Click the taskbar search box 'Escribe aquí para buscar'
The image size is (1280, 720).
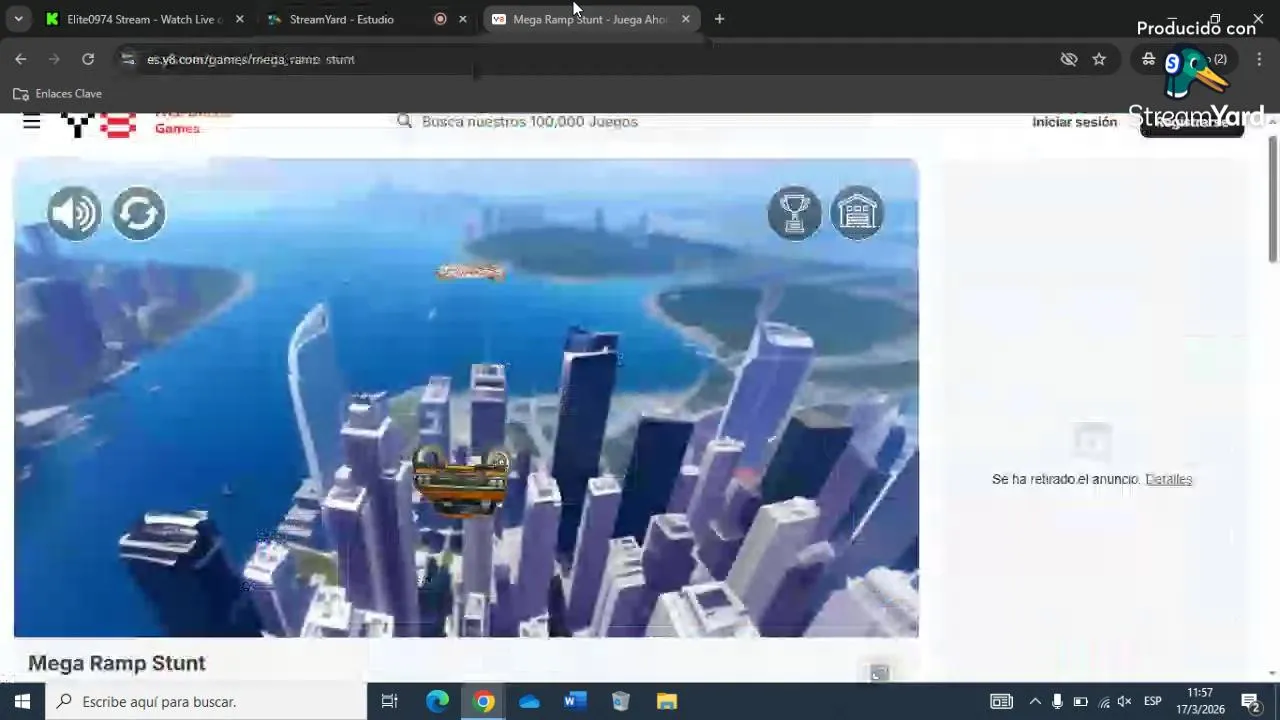[x=206, y=701]
